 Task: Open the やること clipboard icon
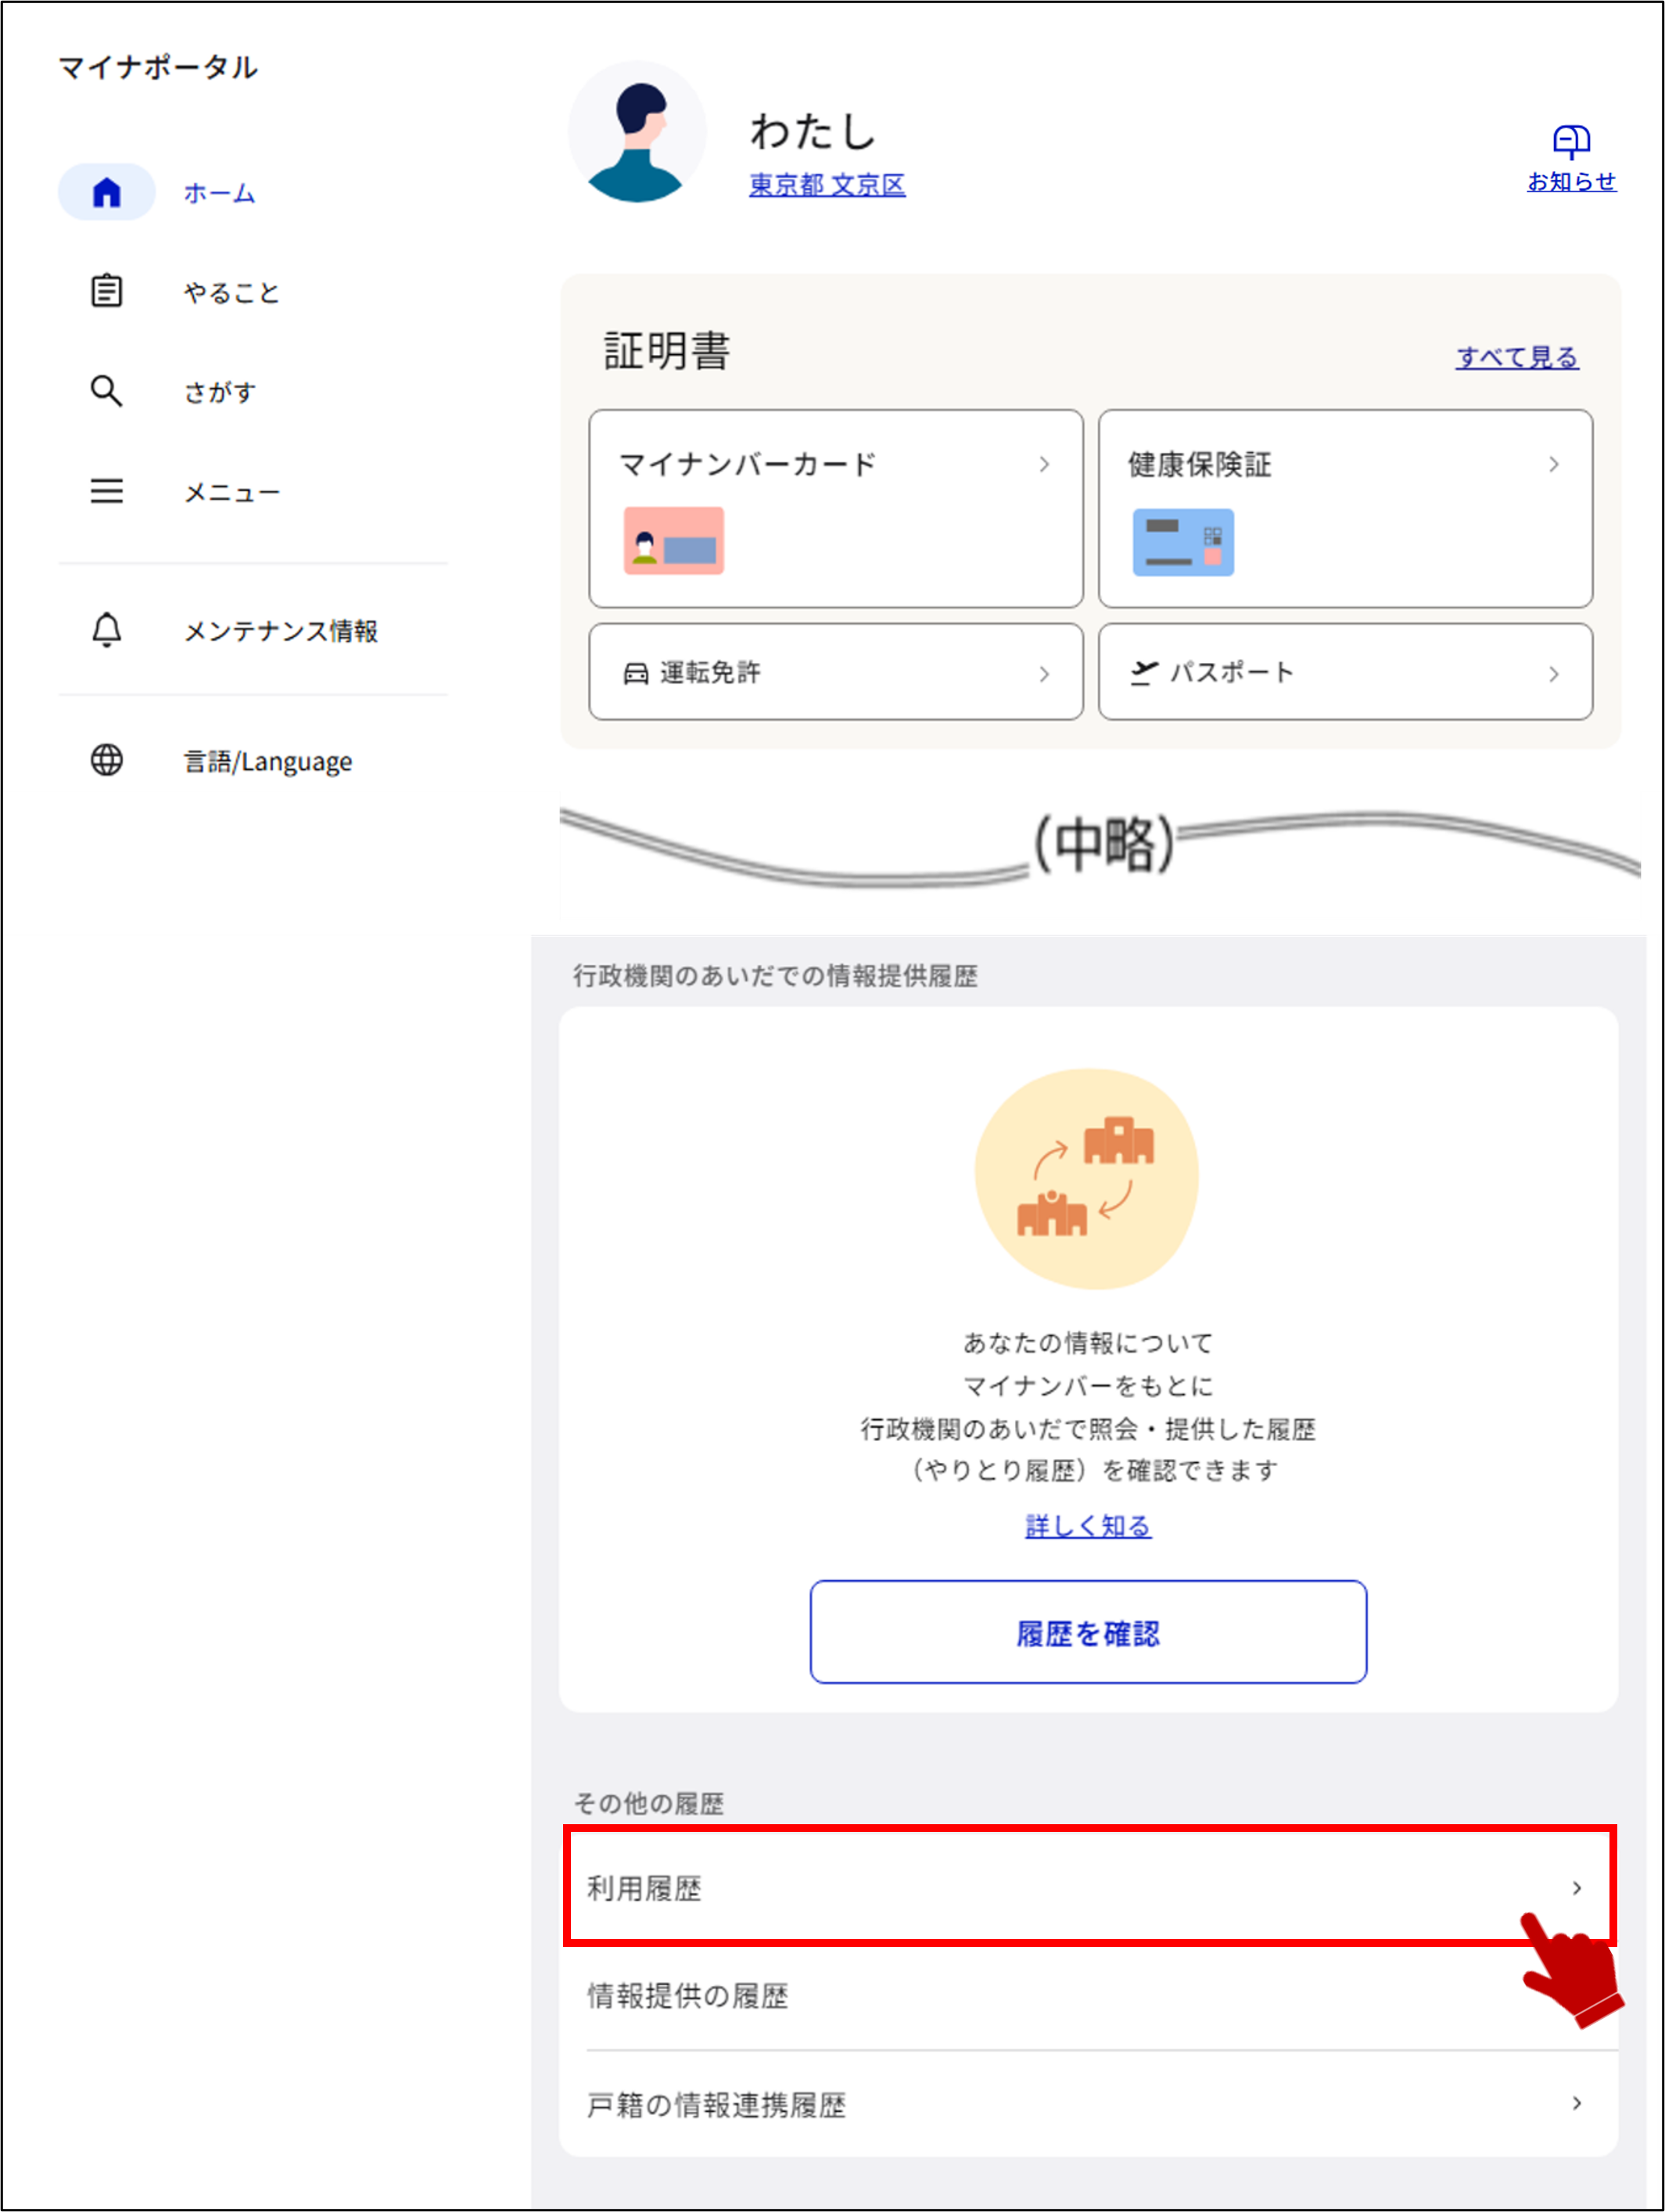[x=107, y=291]
